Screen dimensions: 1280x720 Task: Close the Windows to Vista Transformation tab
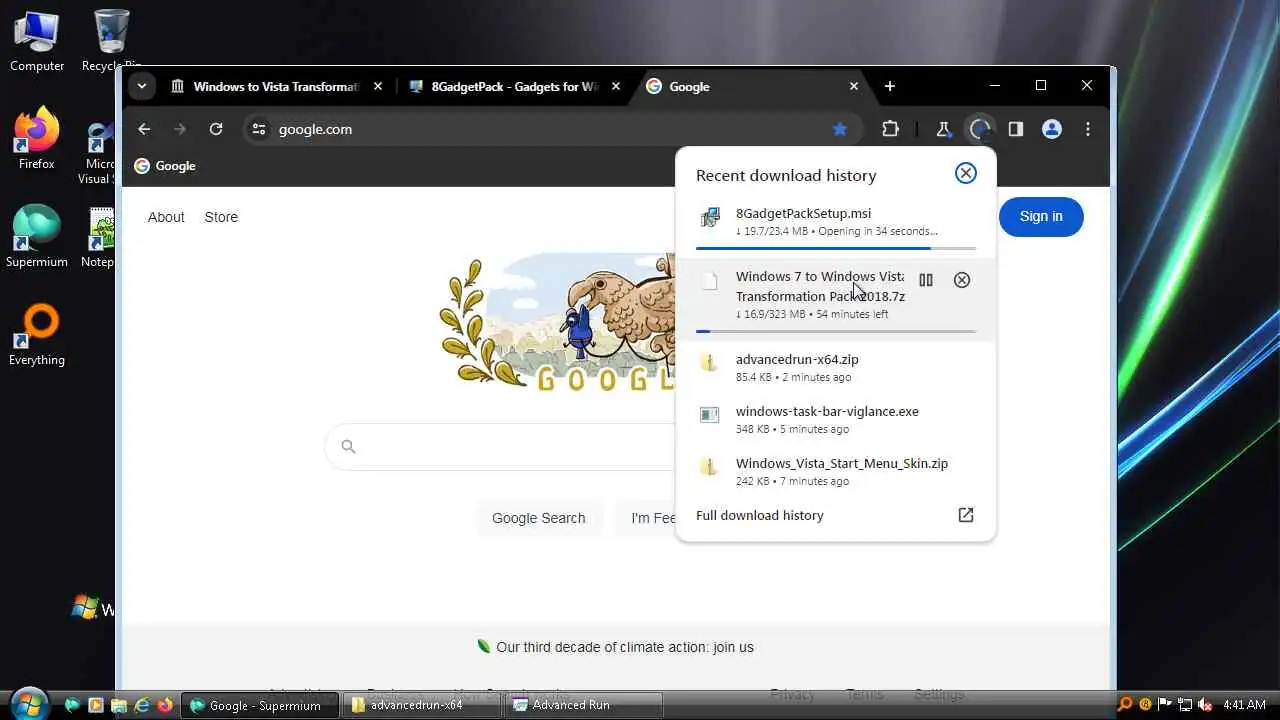point(378,87)
